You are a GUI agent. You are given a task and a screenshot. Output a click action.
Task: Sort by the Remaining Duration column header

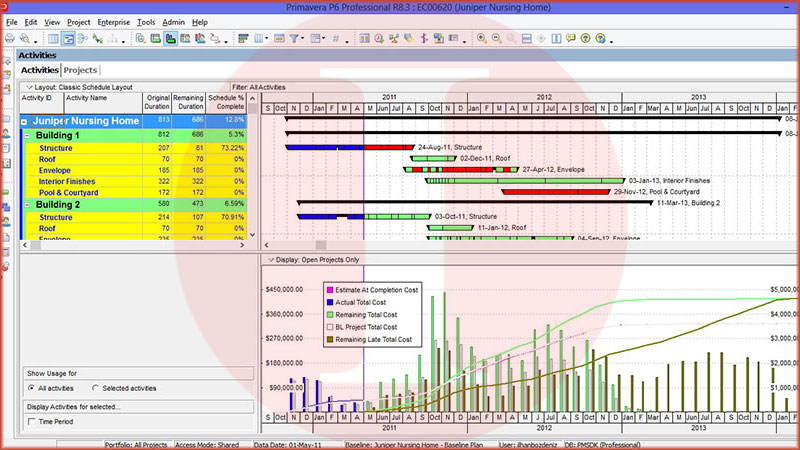(x=188, y=103)
